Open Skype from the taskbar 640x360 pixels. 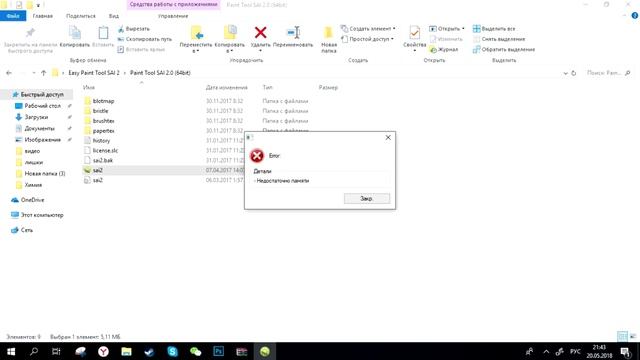click(x=172, y=351)
